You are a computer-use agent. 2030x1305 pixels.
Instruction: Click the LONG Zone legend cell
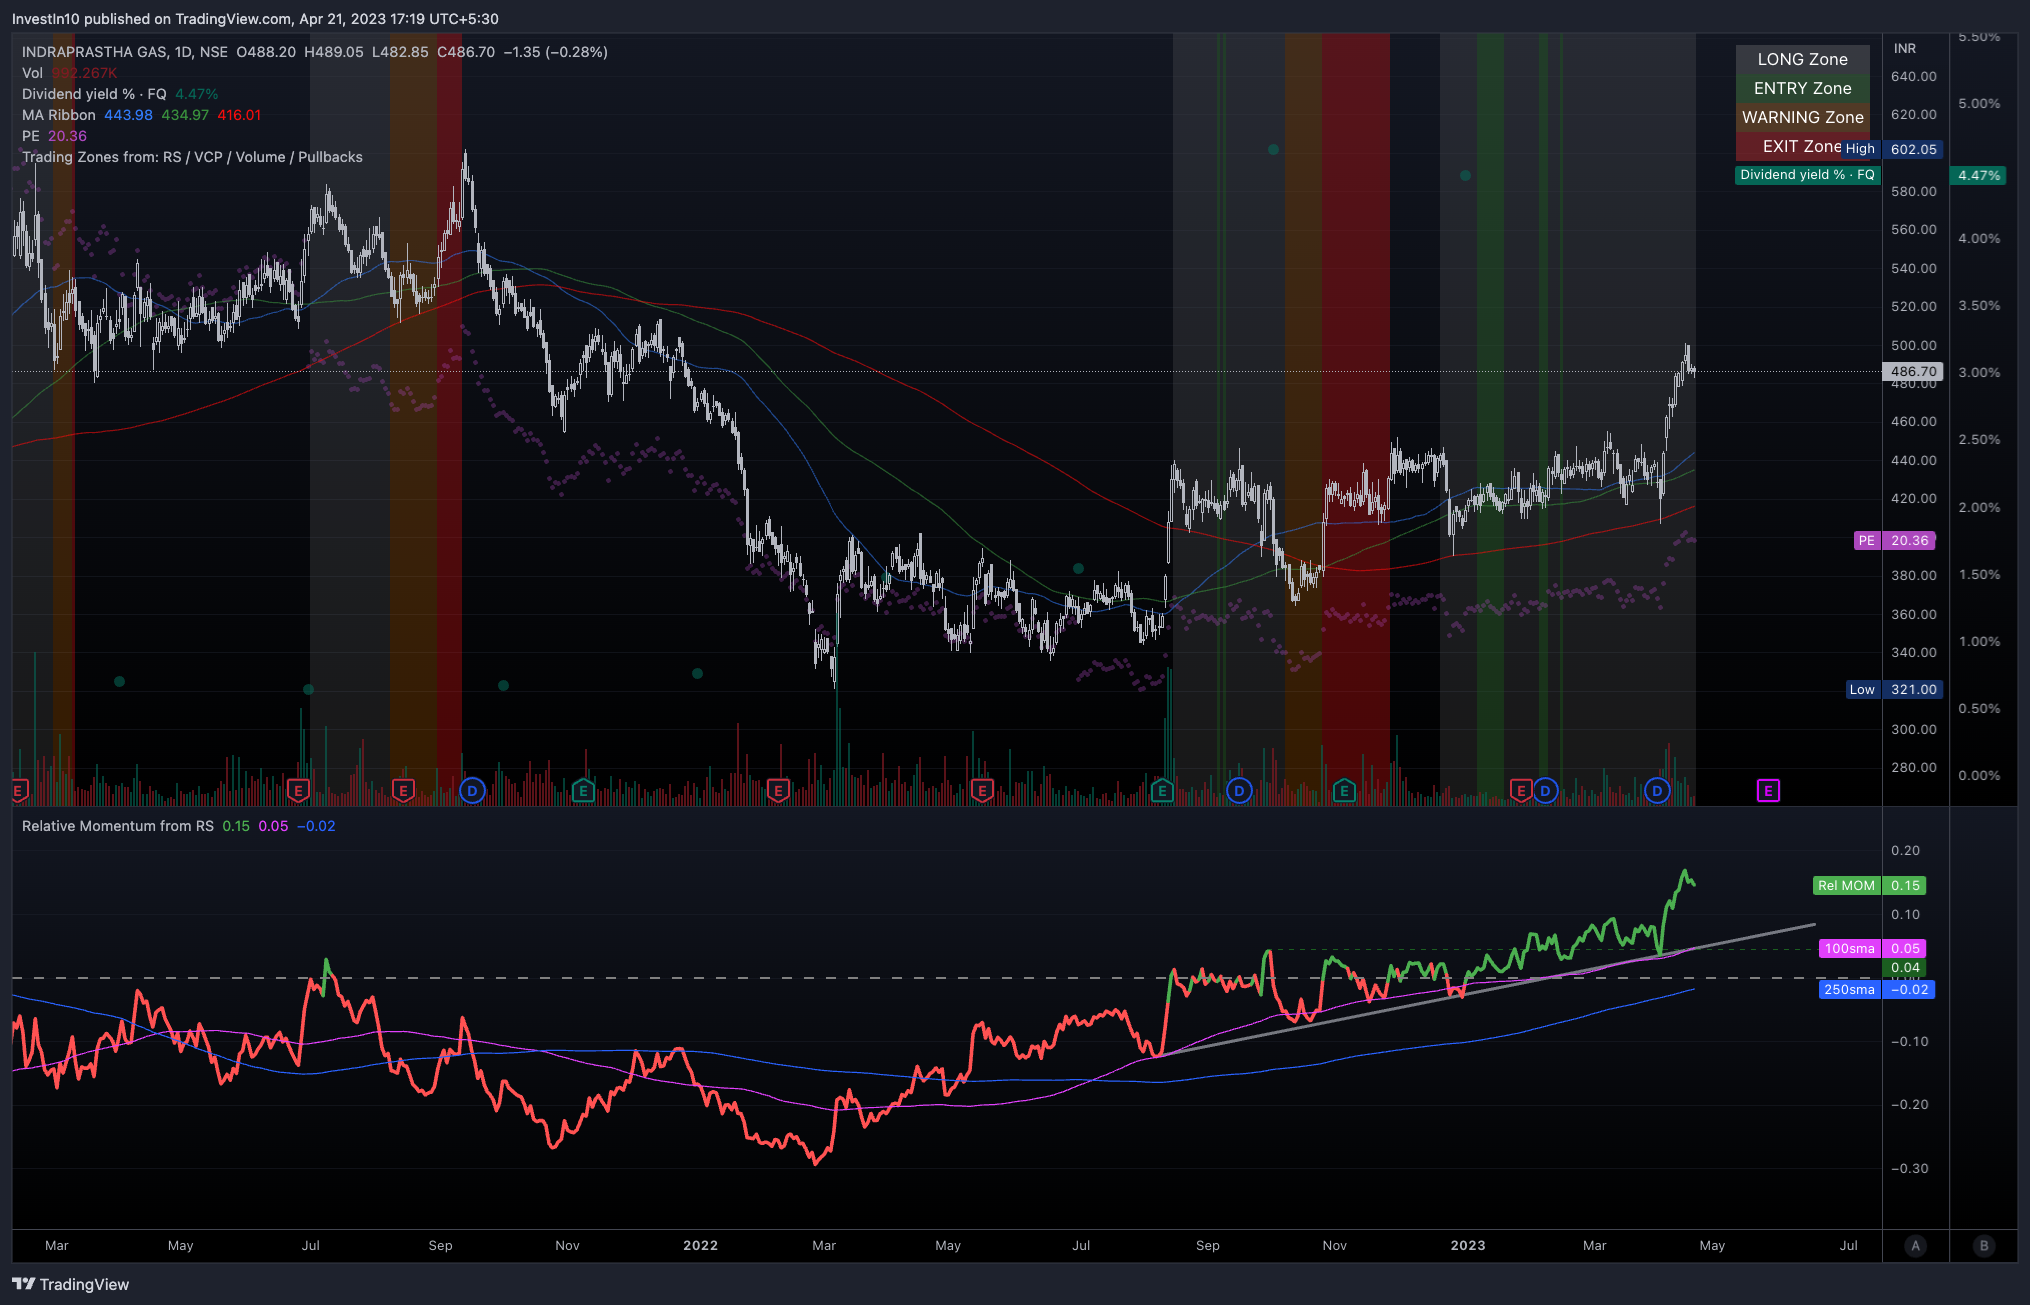[x=1802, y=59]
